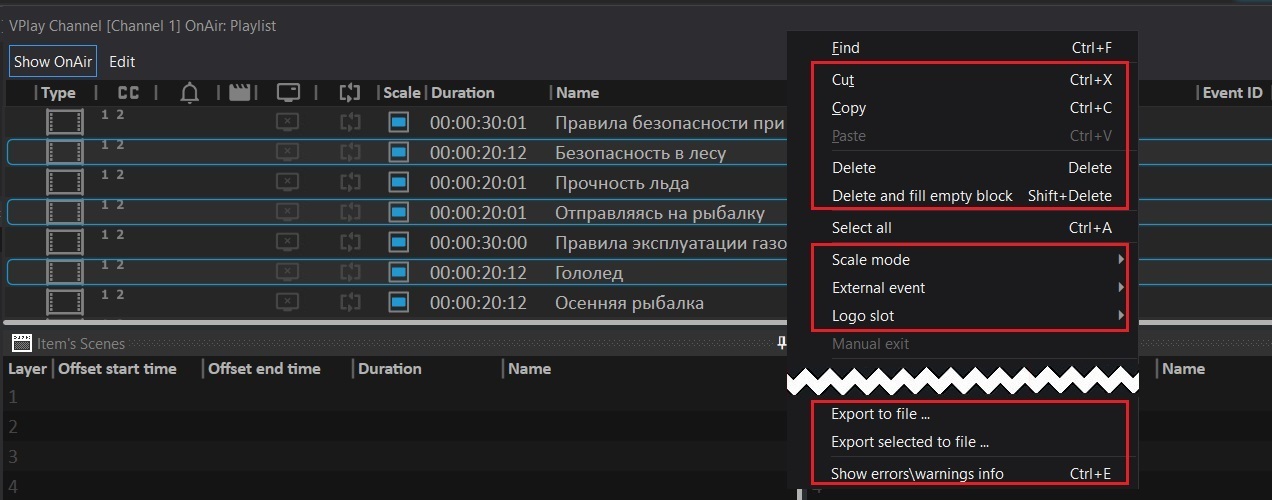Click the bell notification column header icon
This screenshot has height=500, width=1272.
pyautogui.click(x=190, y=93)
